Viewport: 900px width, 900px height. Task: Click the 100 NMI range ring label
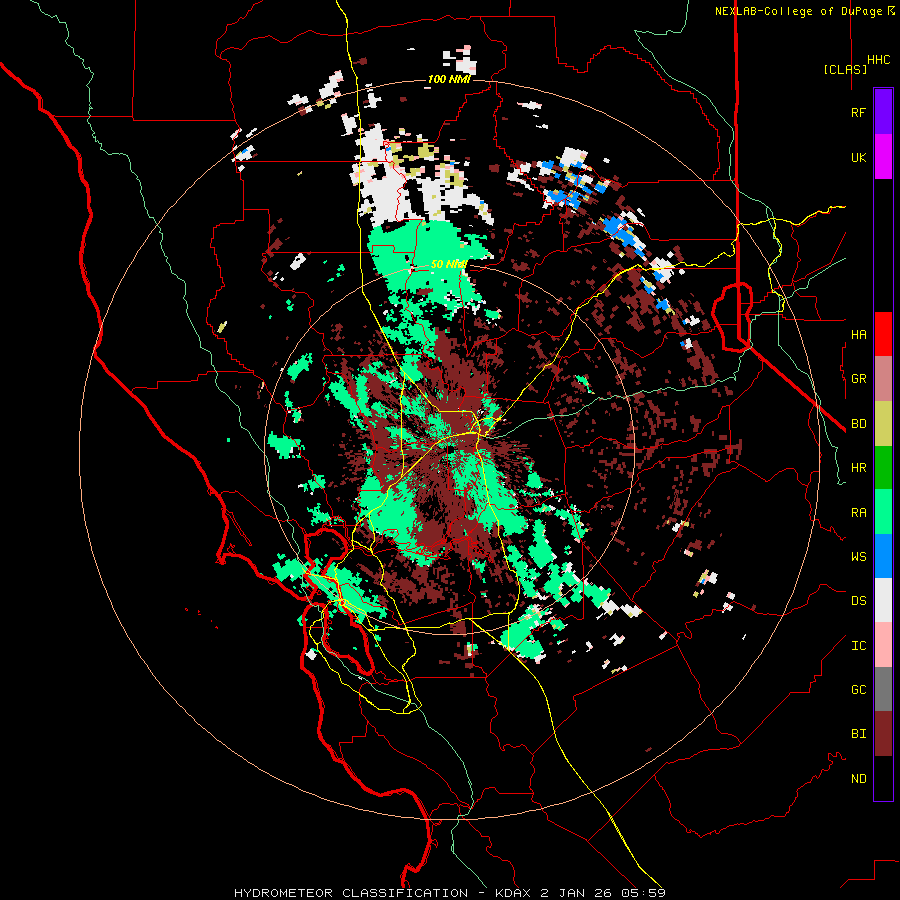point(449,79)
